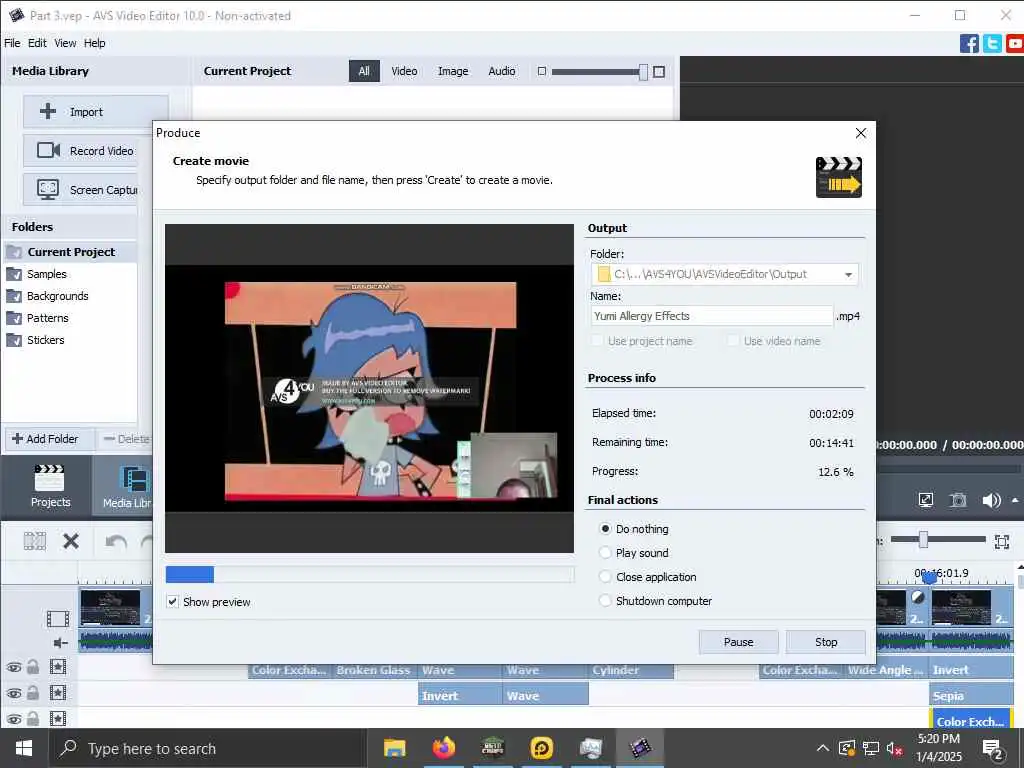Open the Media Library filmstrip icon
Viewport: 1024px width, 768px height.
[135, 479]
